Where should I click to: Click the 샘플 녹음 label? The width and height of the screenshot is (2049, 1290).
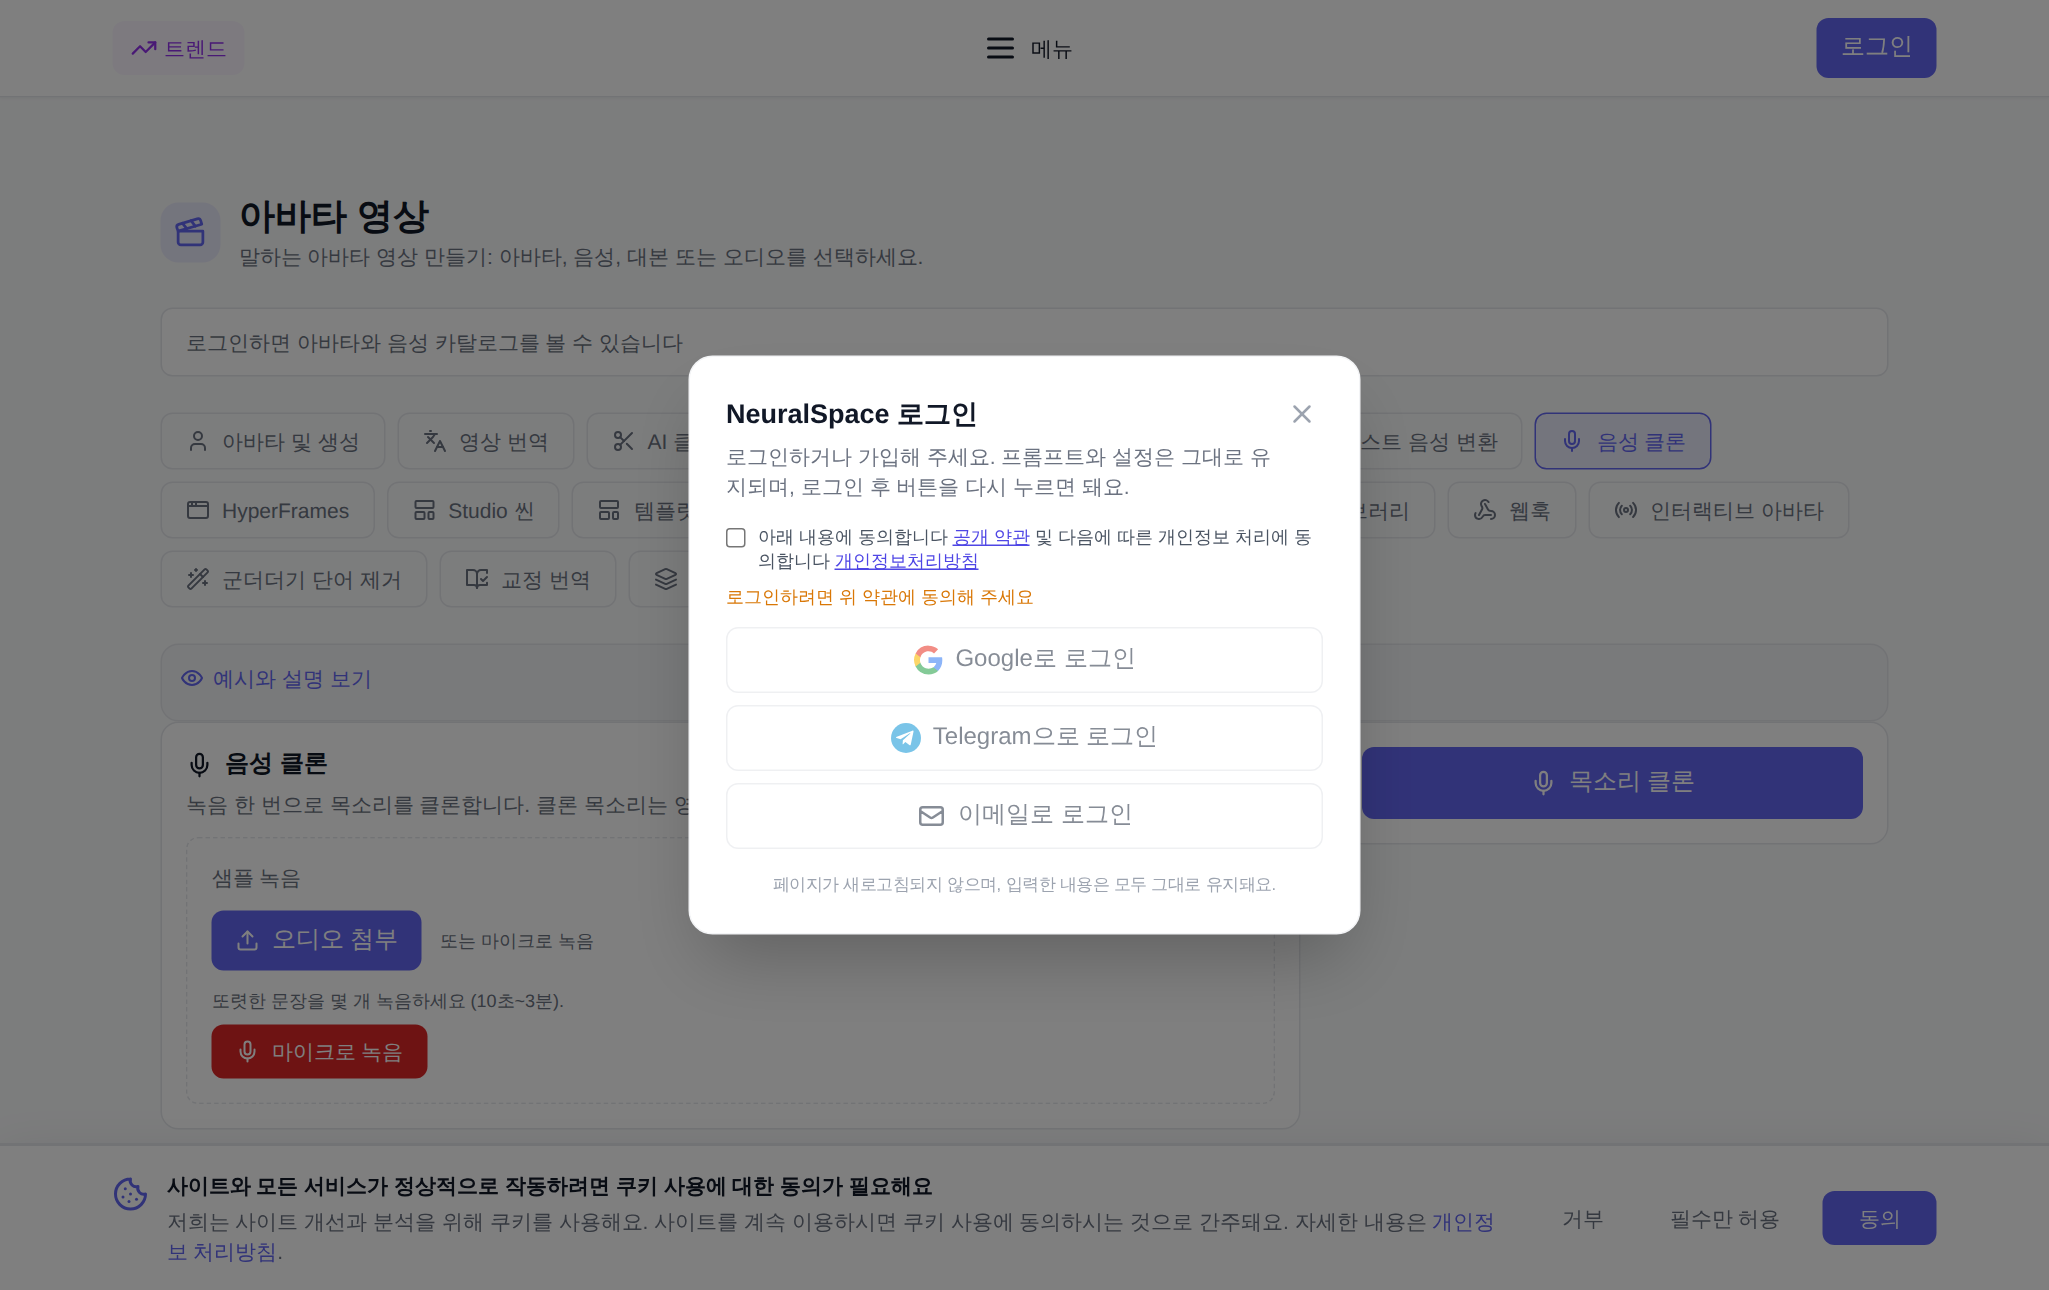coord(256,878)
